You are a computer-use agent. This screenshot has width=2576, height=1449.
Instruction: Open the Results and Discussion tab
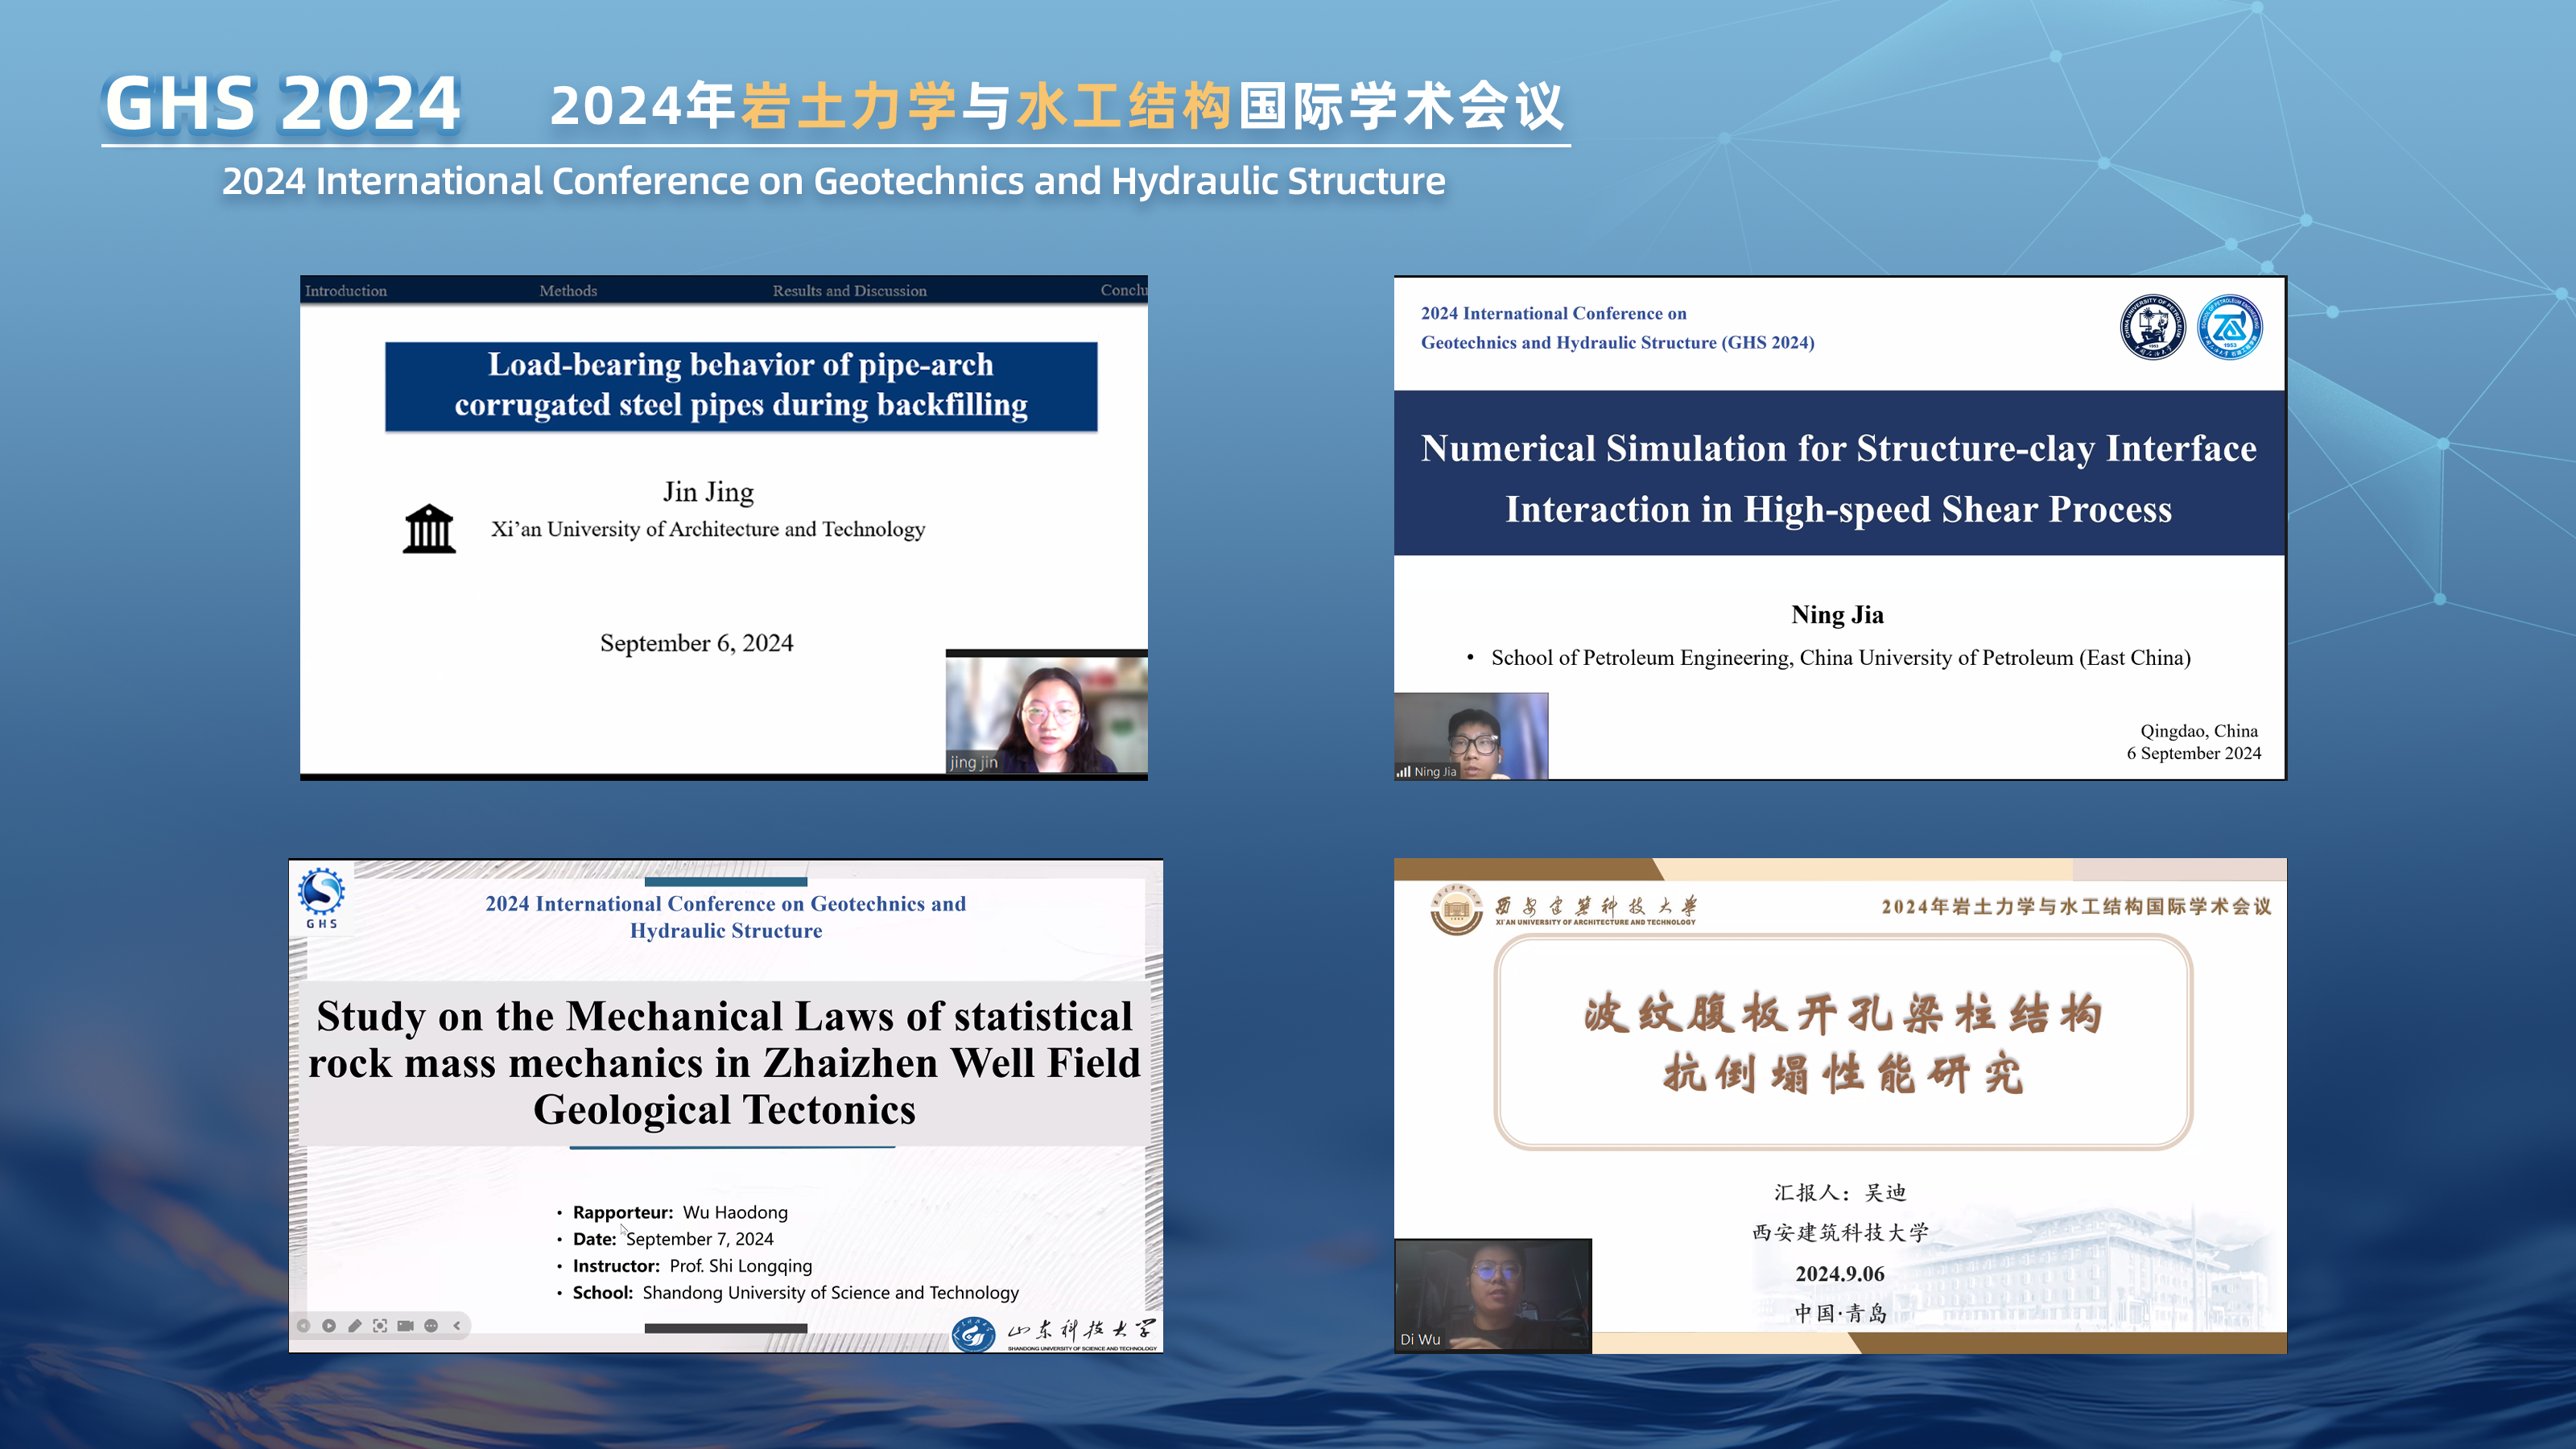[x=849, y=290]
